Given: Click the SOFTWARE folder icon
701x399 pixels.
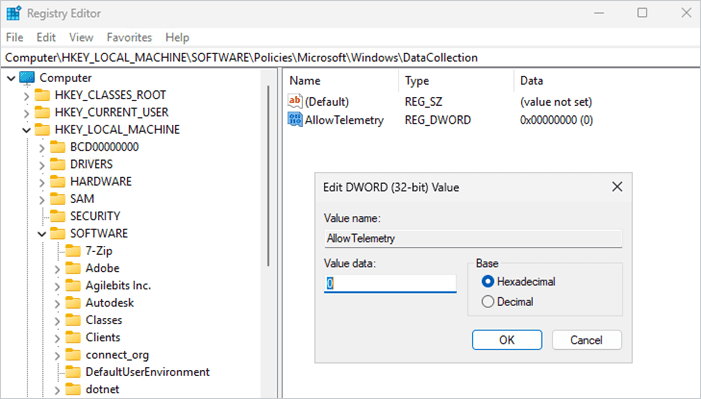Looking at the screenshot, I should [x=58, y=233].
